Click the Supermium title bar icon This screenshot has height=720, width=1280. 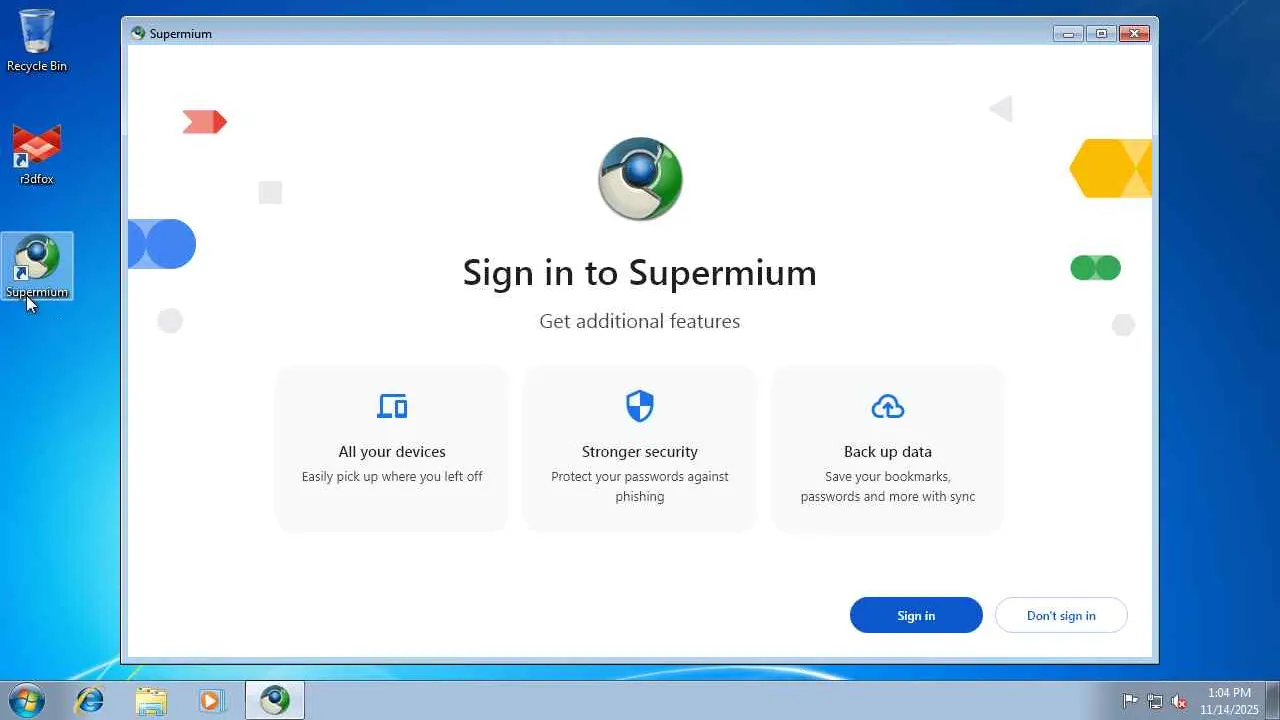[x=138, y=33]
